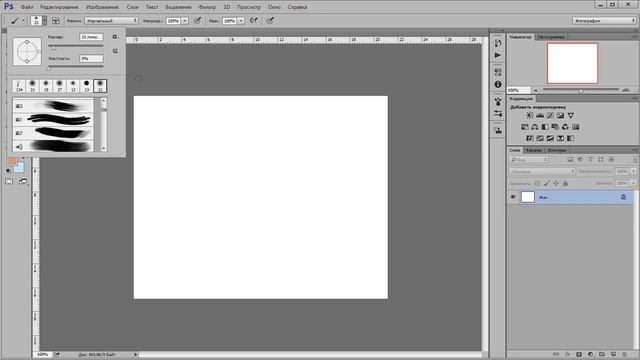
Task: Select the hard round brush 13
Action: coord(87,86)
